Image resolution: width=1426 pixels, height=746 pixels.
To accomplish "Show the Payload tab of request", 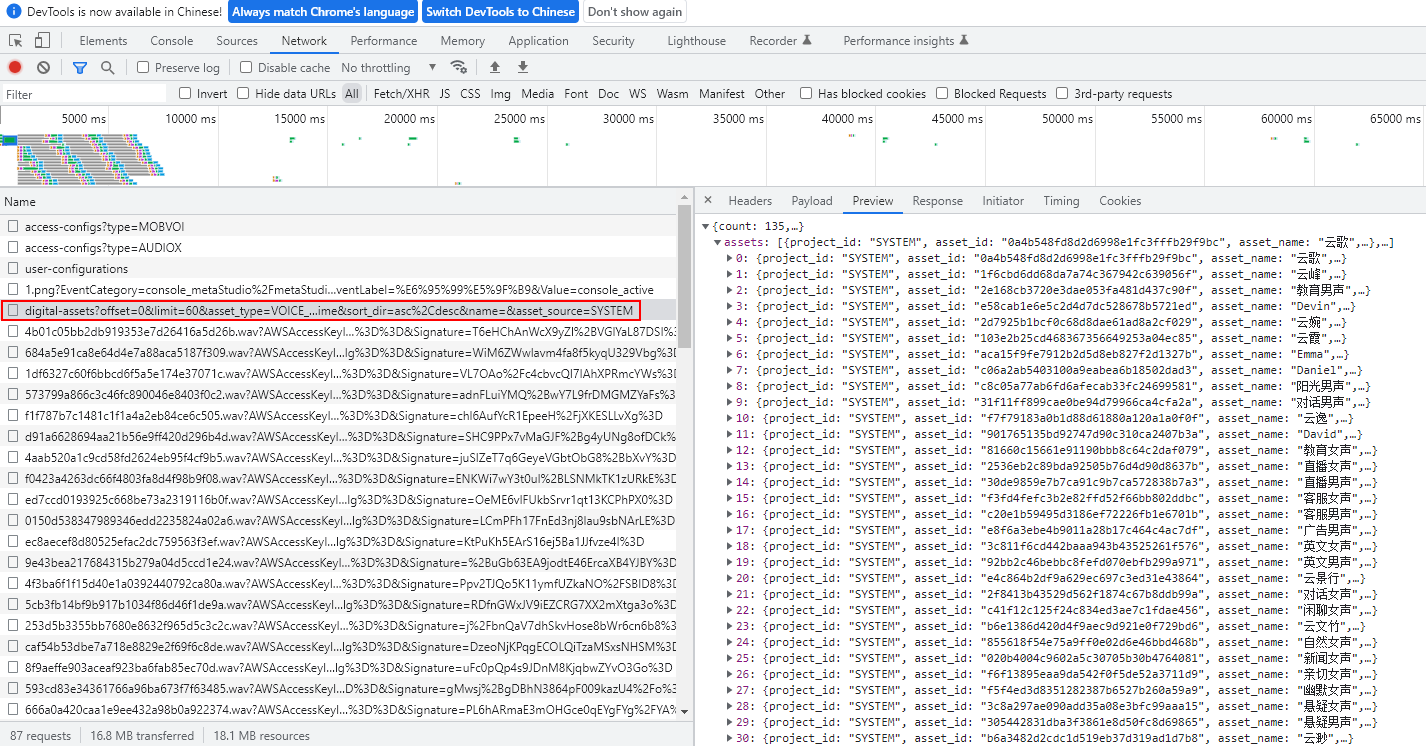I will 811,201.
